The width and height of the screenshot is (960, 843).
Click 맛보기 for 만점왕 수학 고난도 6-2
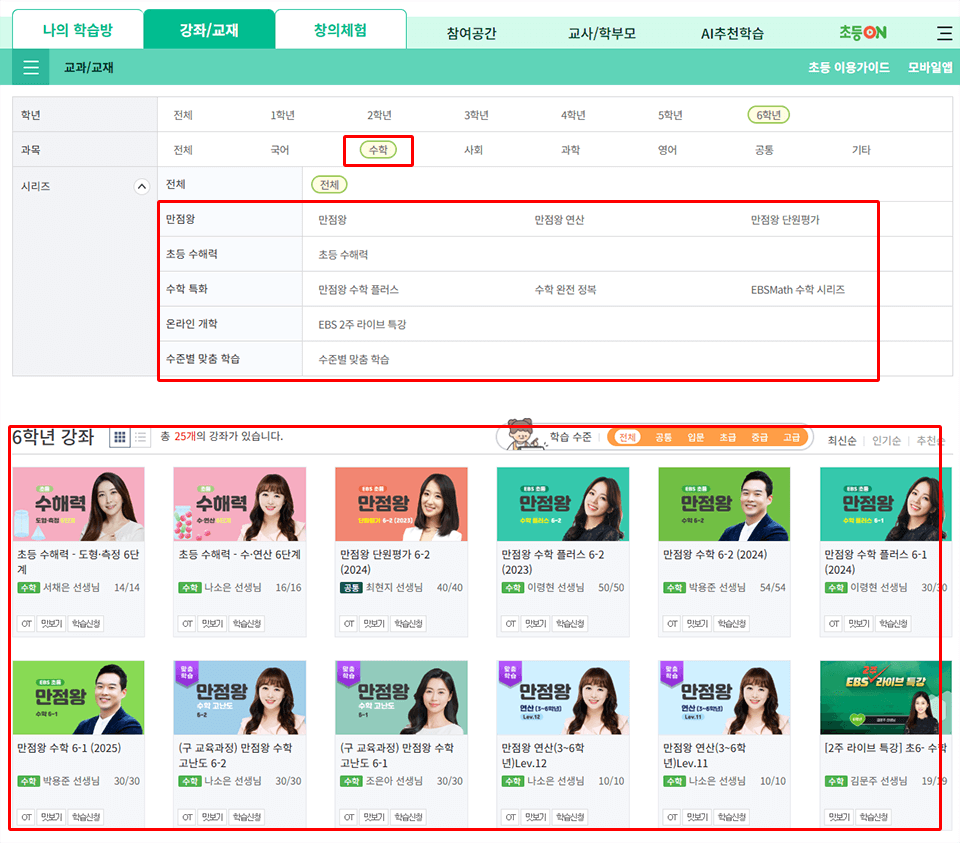[x=212, y=817]
